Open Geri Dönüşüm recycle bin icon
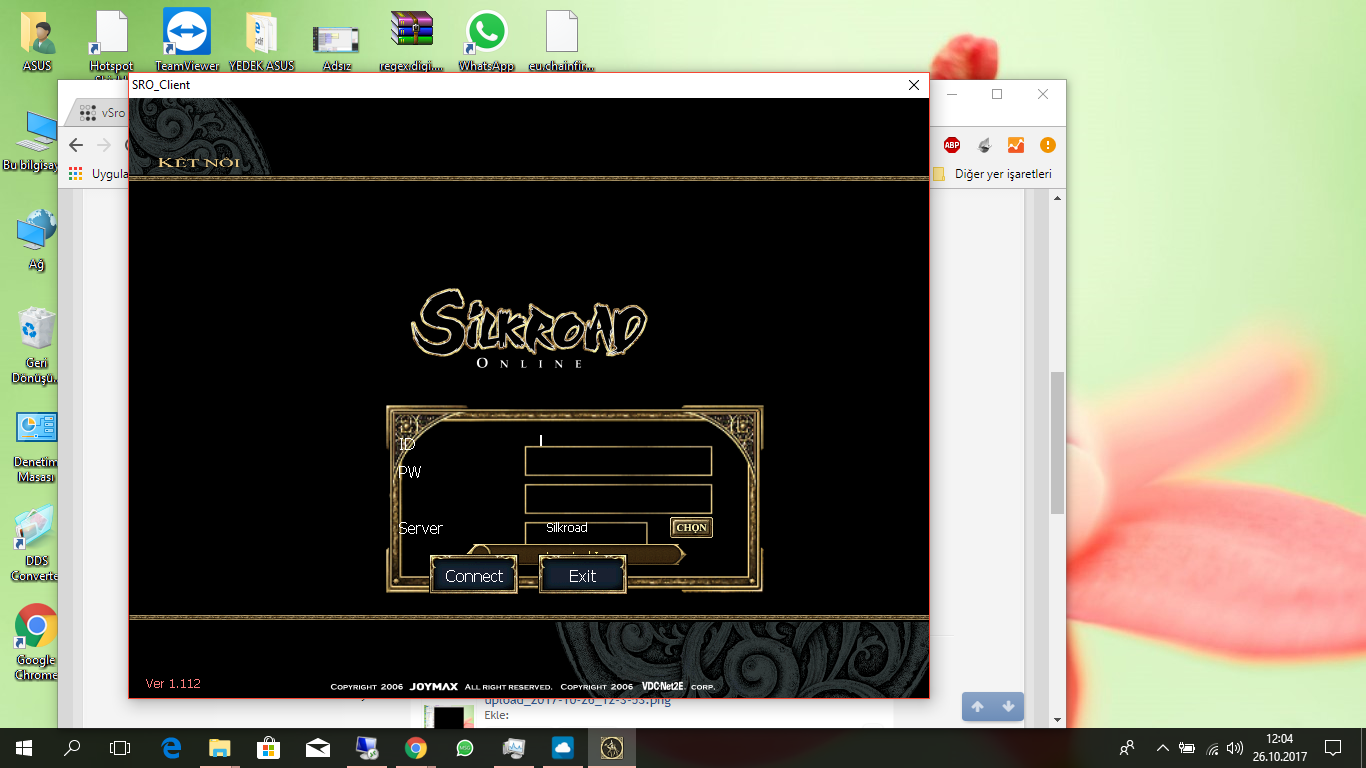 (36, 345)
